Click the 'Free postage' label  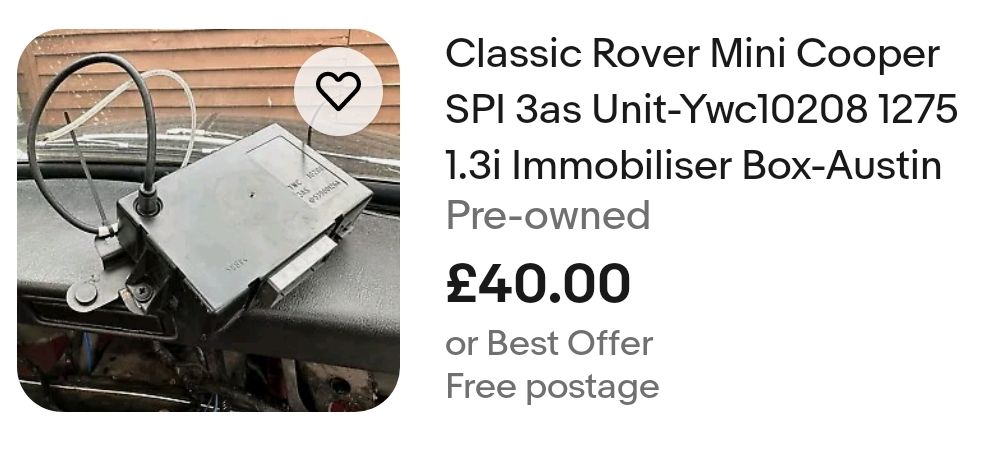[552, 387]
